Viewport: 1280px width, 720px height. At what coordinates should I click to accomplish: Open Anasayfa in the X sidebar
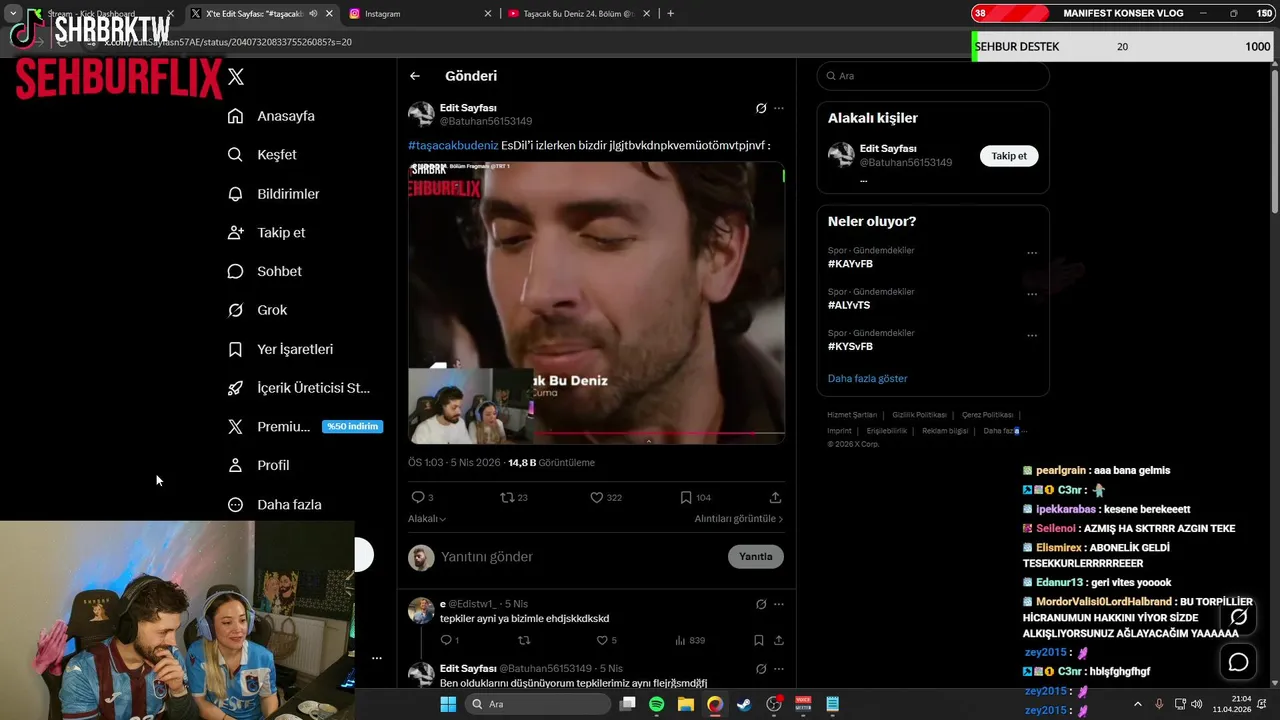coord(271,116)
